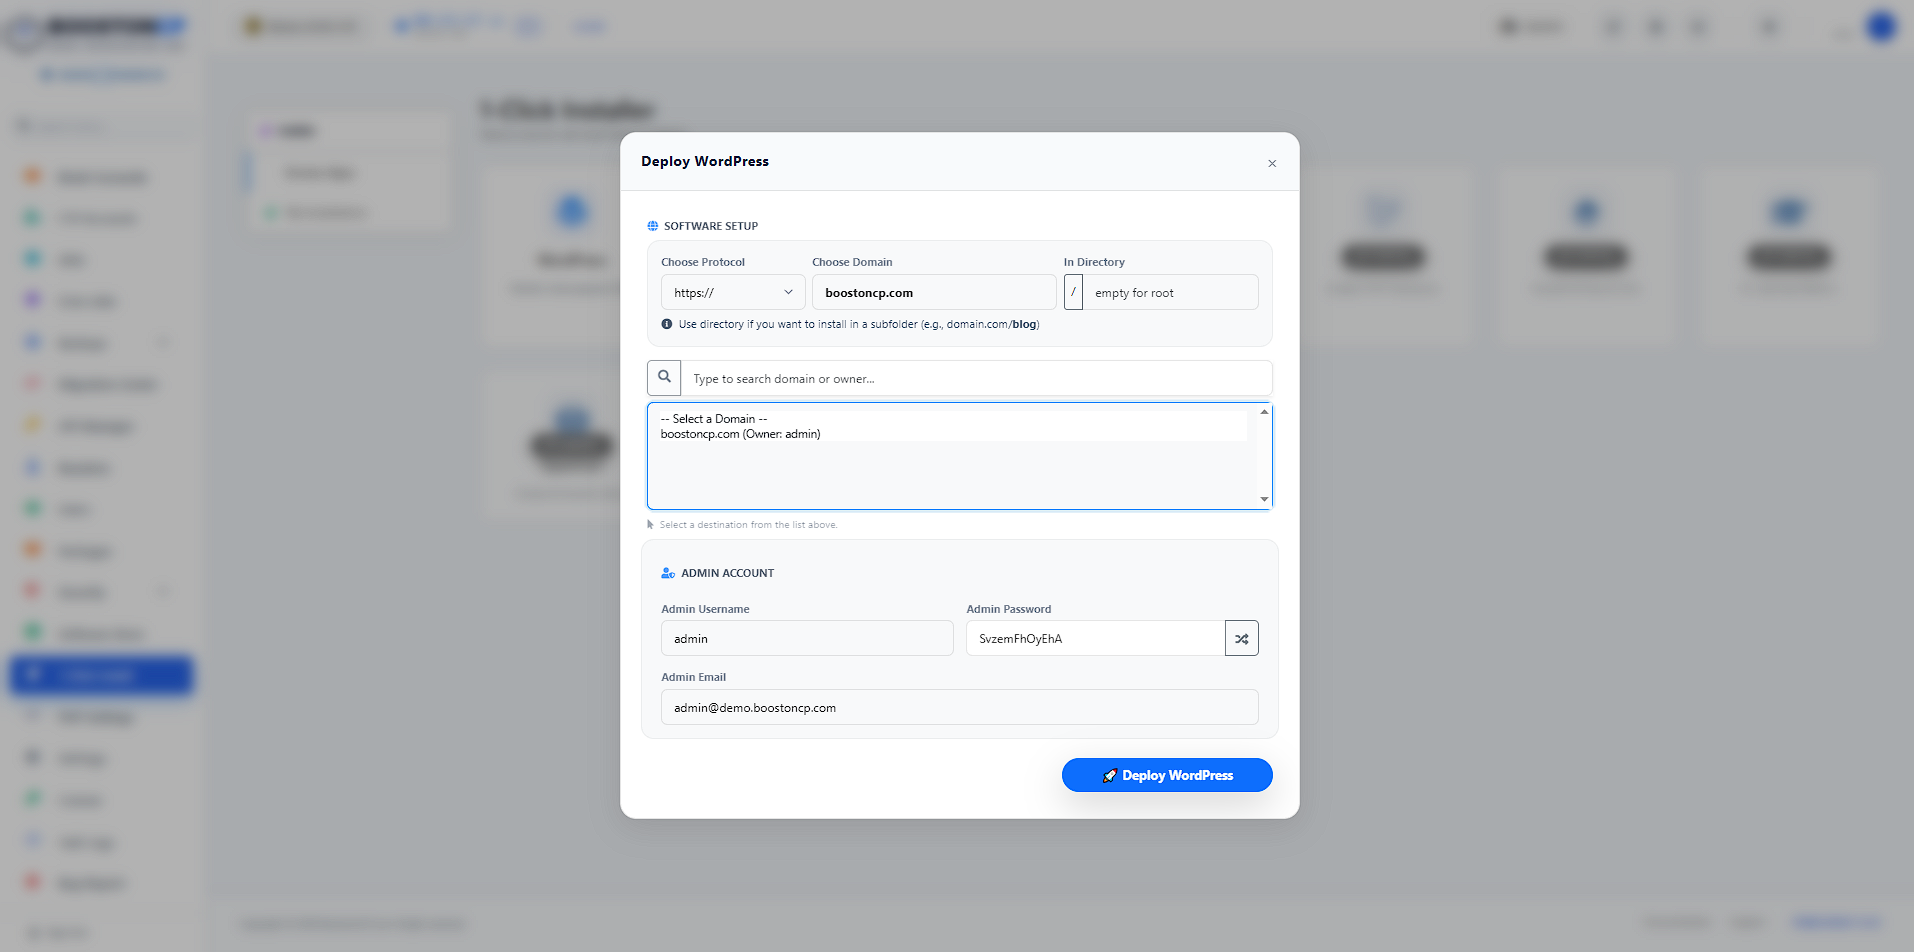The height and width of the screenshot is (952, 1914).
Task: Click the Admin Username field
Action: point(807,638)
